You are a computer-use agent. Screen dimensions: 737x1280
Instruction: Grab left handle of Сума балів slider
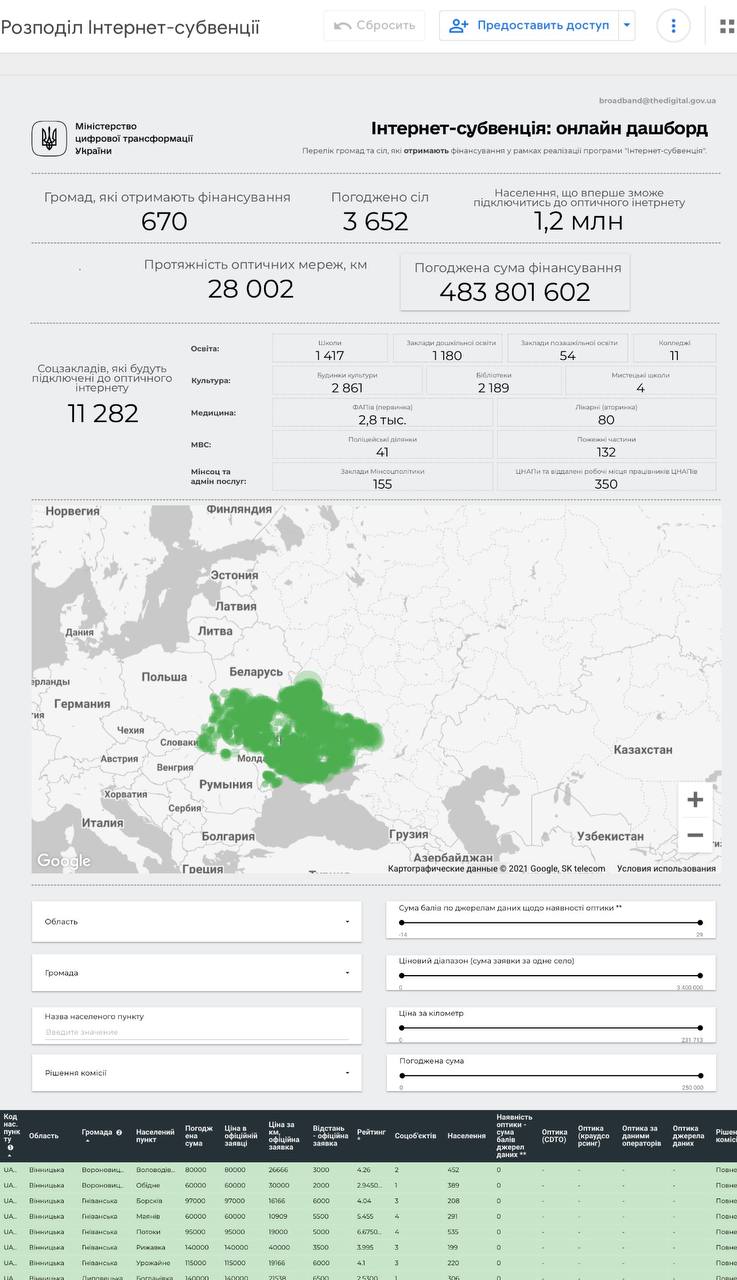[x=401, y=923]
